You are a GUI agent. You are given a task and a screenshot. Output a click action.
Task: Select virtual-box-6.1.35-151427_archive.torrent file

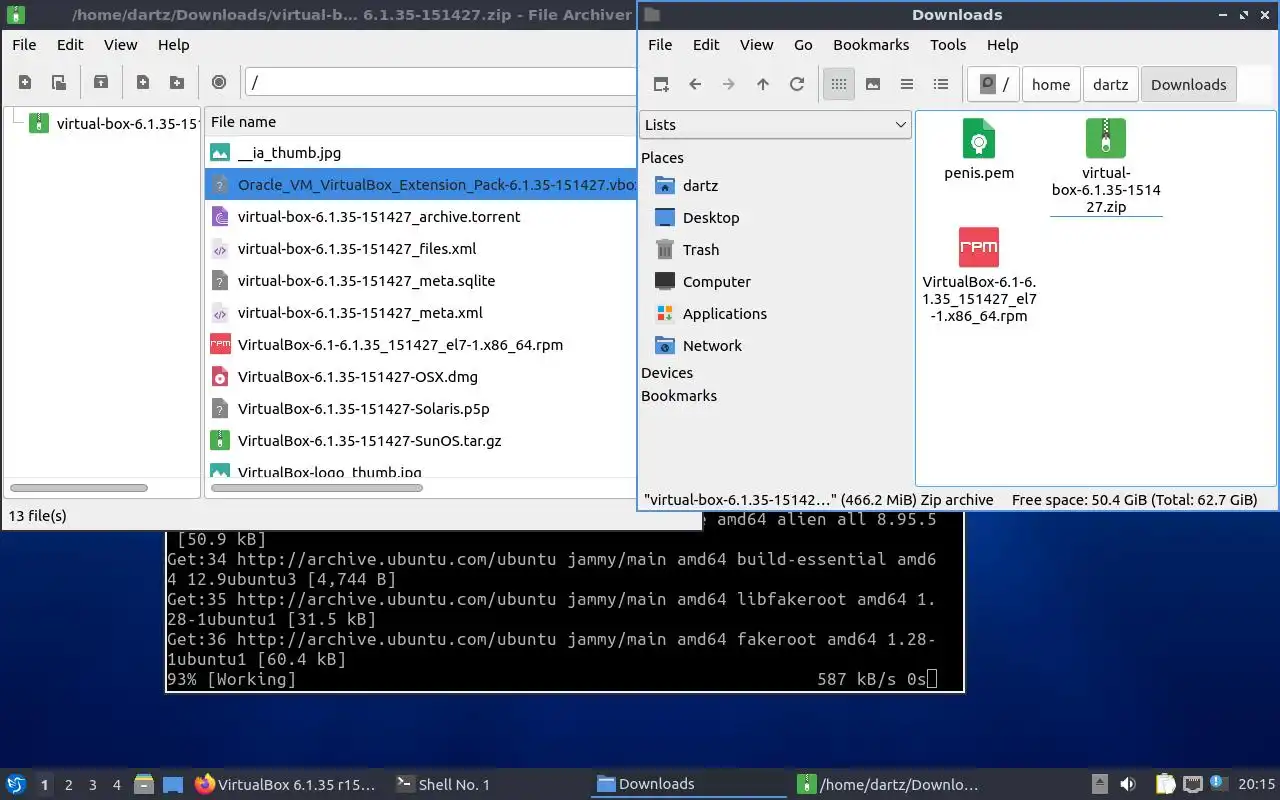[421, 217]
